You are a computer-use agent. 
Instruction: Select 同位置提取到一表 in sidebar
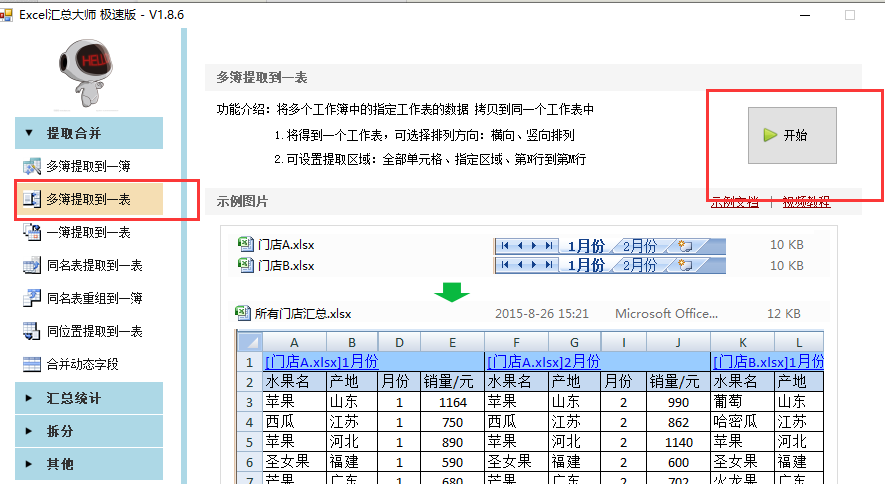coord(89,331)
